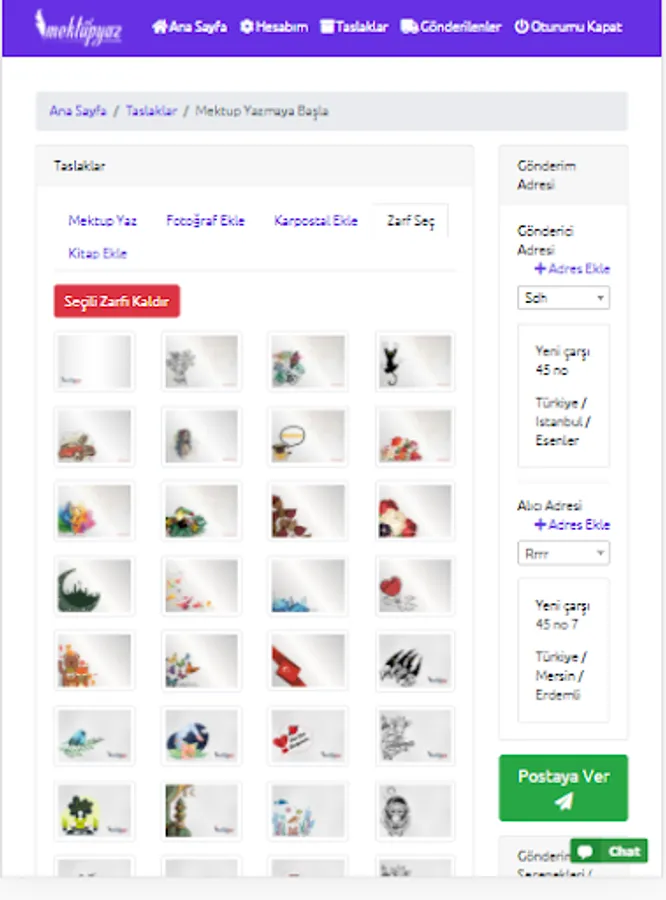Image resolution: width=666 pixels, height=900 pixels.
Task: Add recipient address via Adres Ekle
Action: [572, 525]
